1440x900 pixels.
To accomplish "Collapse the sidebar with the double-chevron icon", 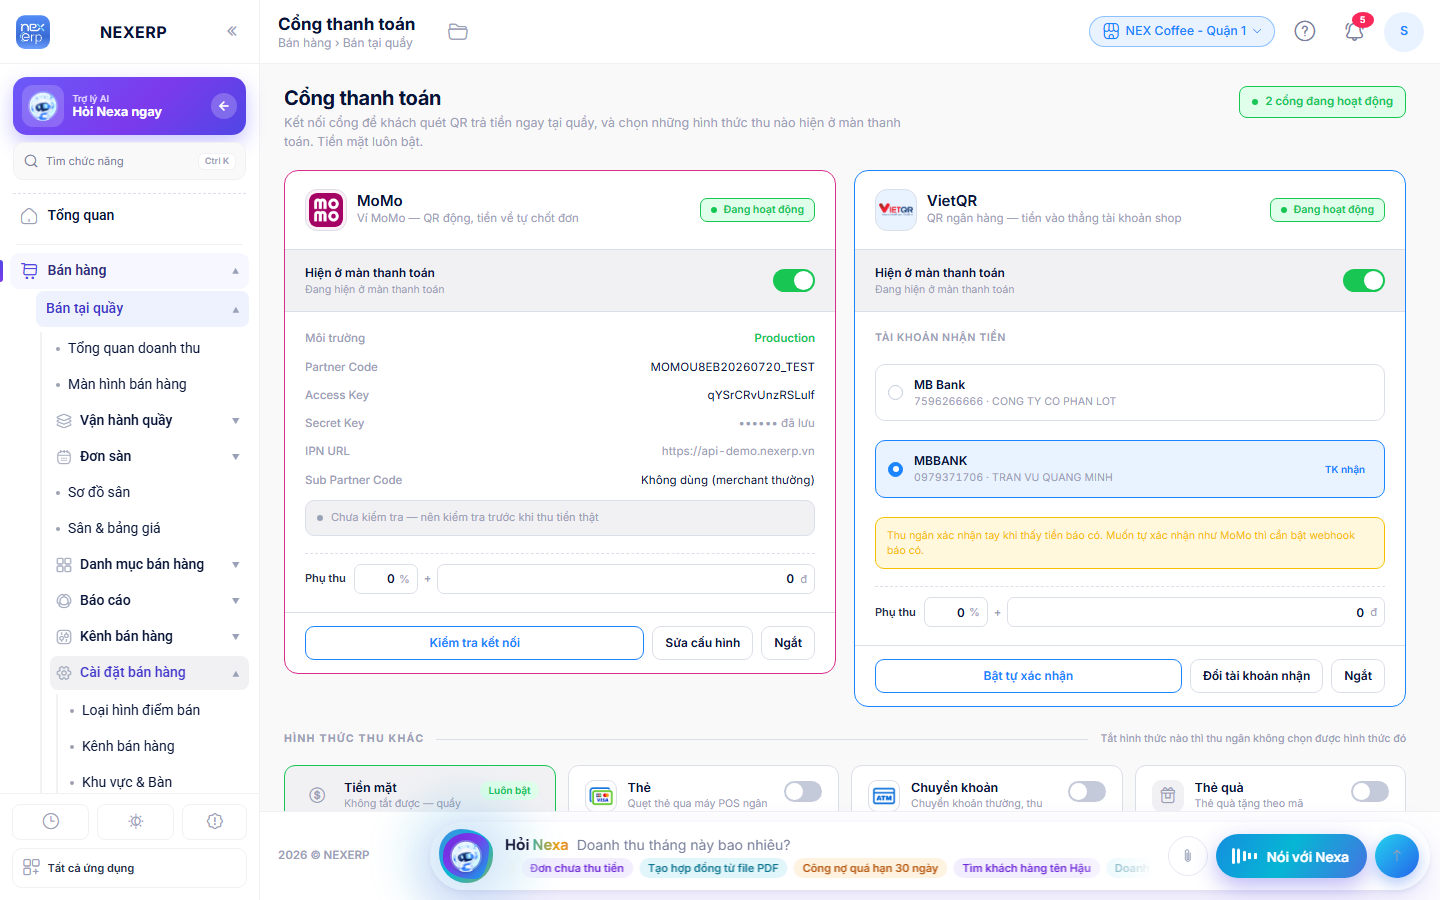I will 232,31.
